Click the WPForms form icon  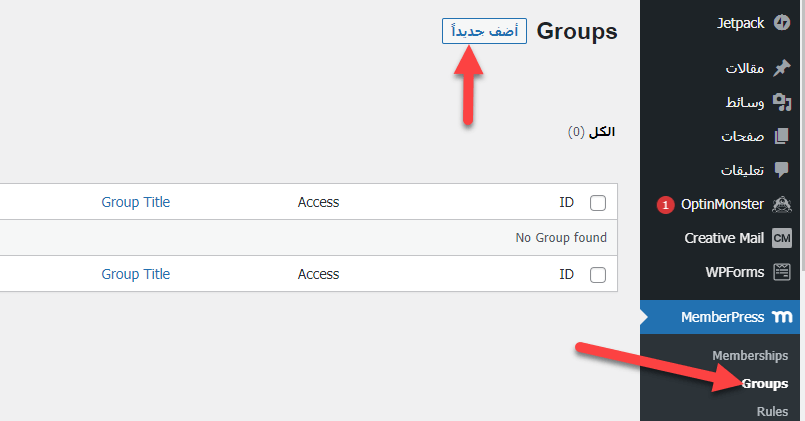tap(782, 272)
